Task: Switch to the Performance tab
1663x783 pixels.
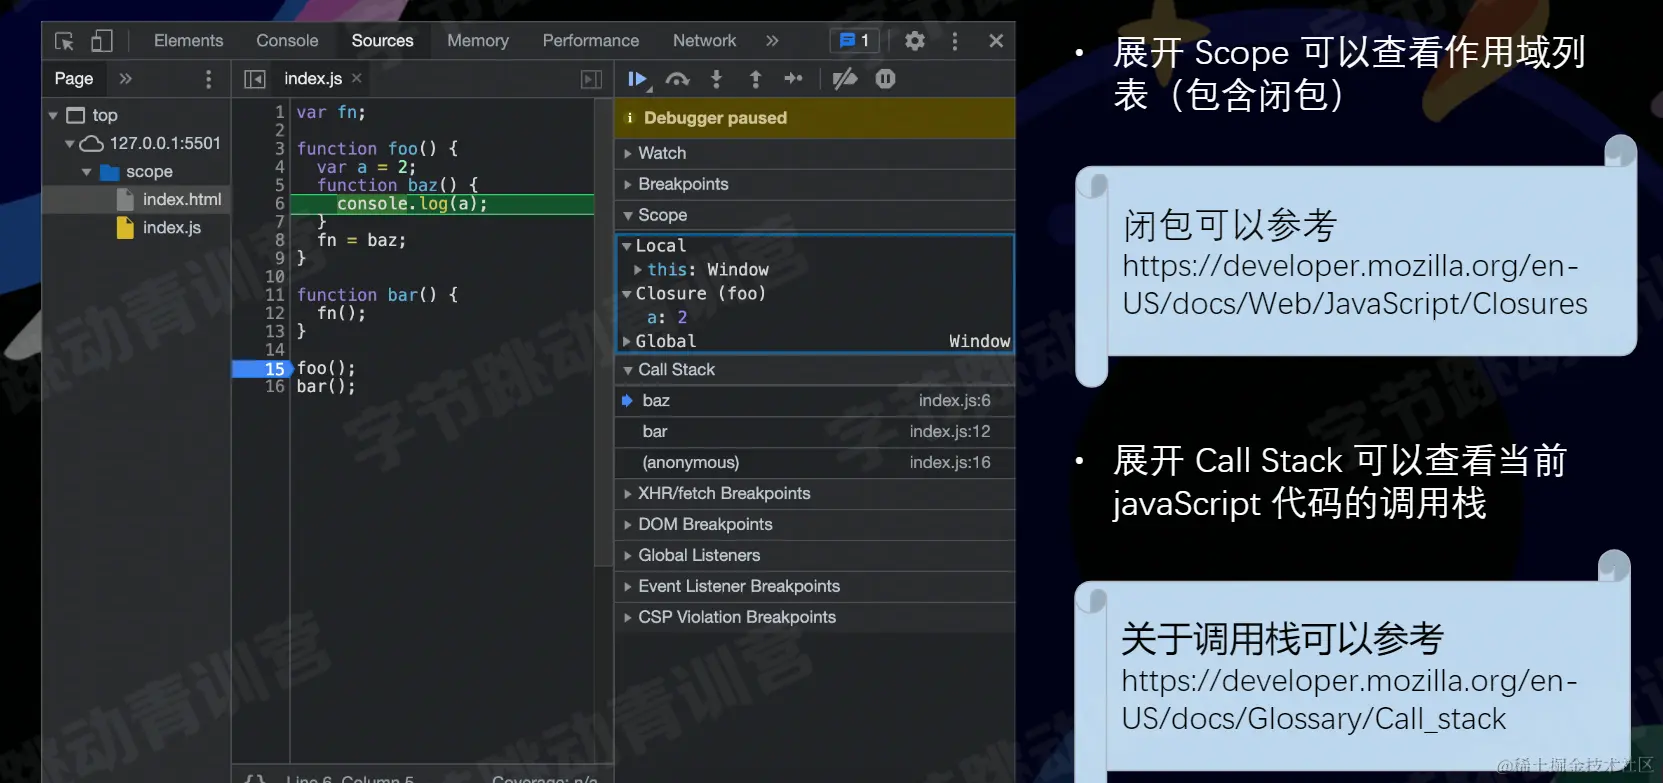Action: [x=591, y=41]
